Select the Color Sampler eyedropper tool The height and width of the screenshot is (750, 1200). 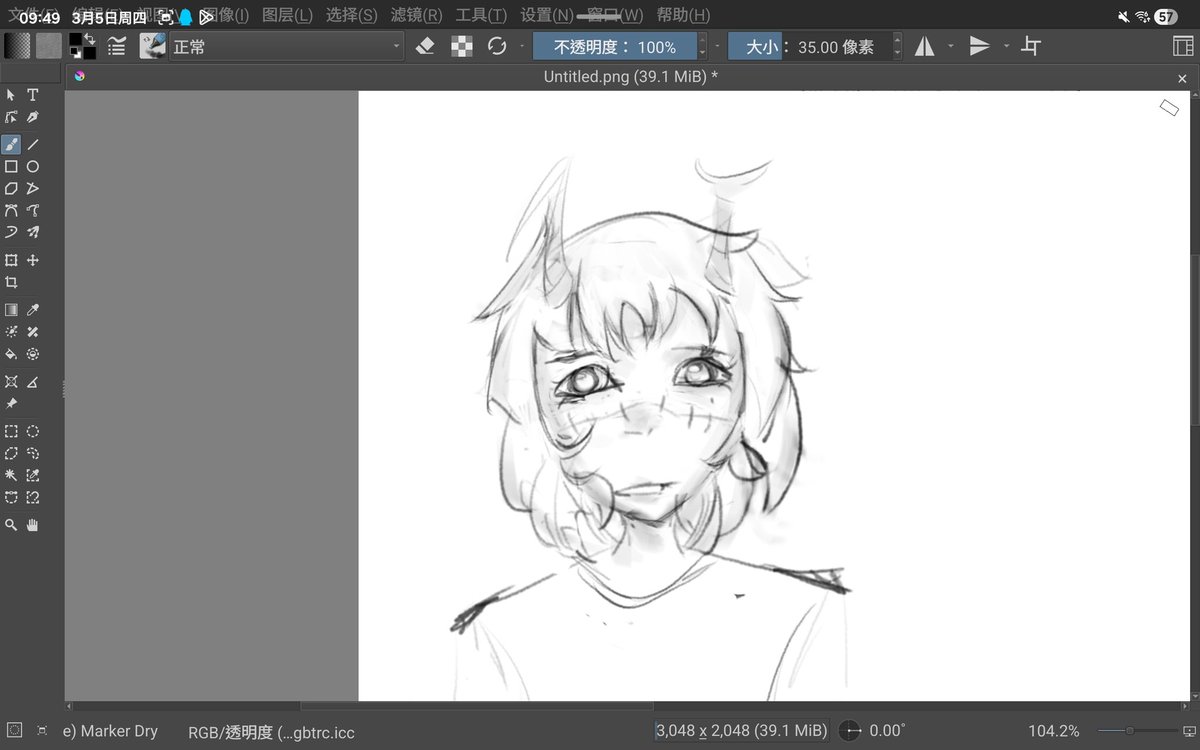tap(33, 310)
